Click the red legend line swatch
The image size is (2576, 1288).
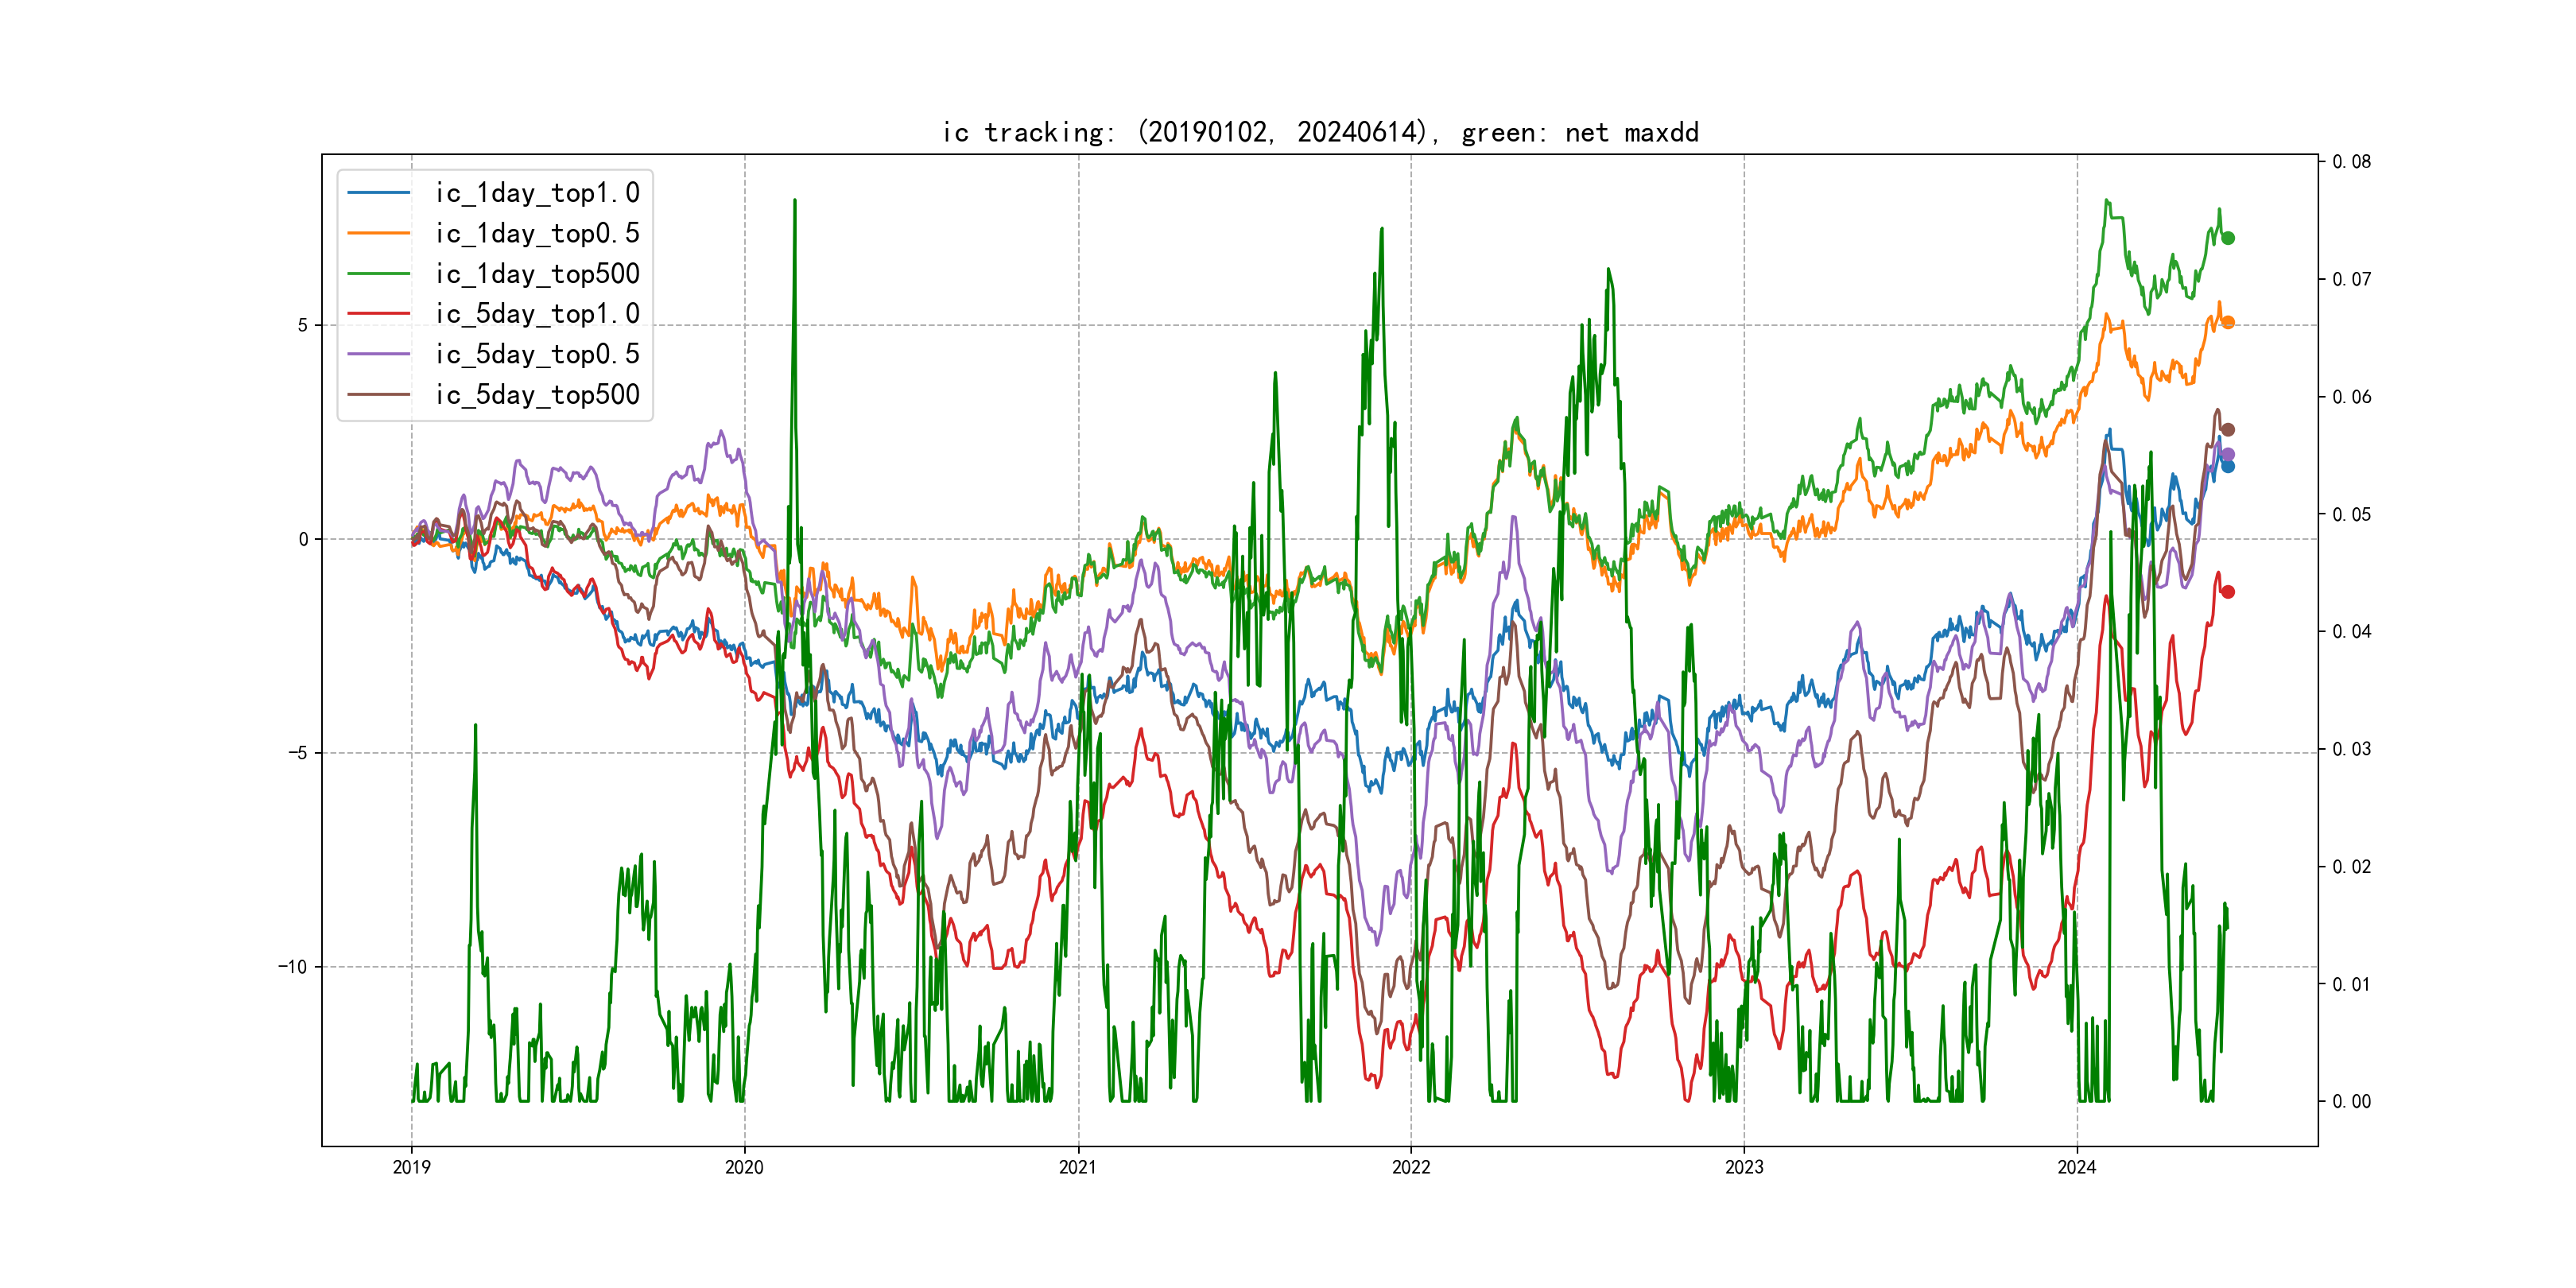click(378, 314)
